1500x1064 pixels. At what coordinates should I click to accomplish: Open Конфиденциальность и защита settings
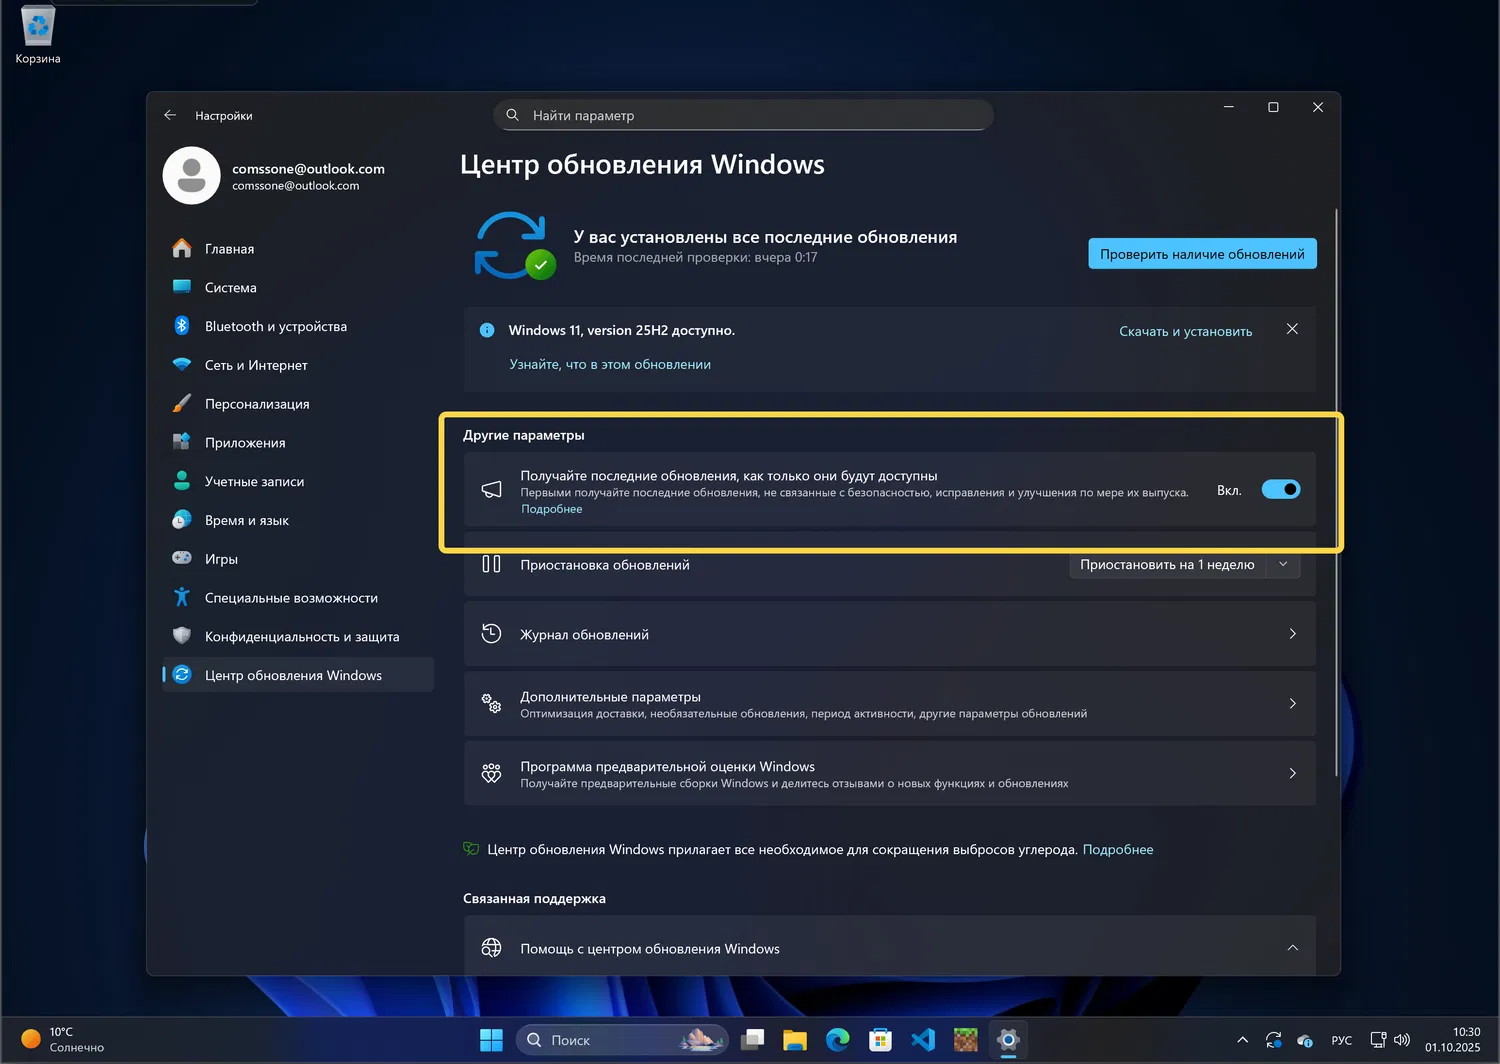coord(298,636)
